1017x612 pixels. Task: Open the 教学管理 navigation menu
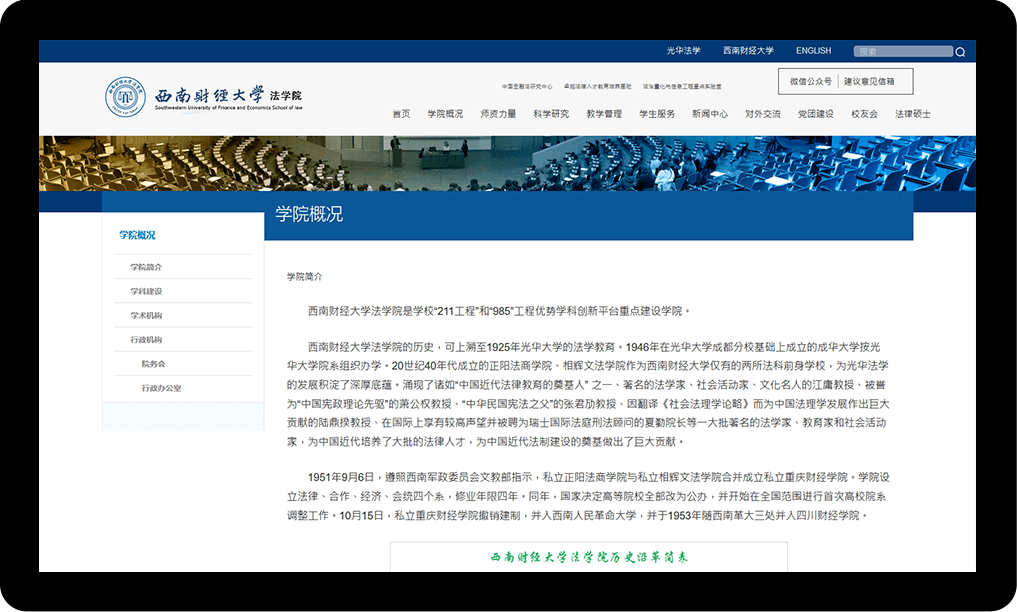point(604,114)
